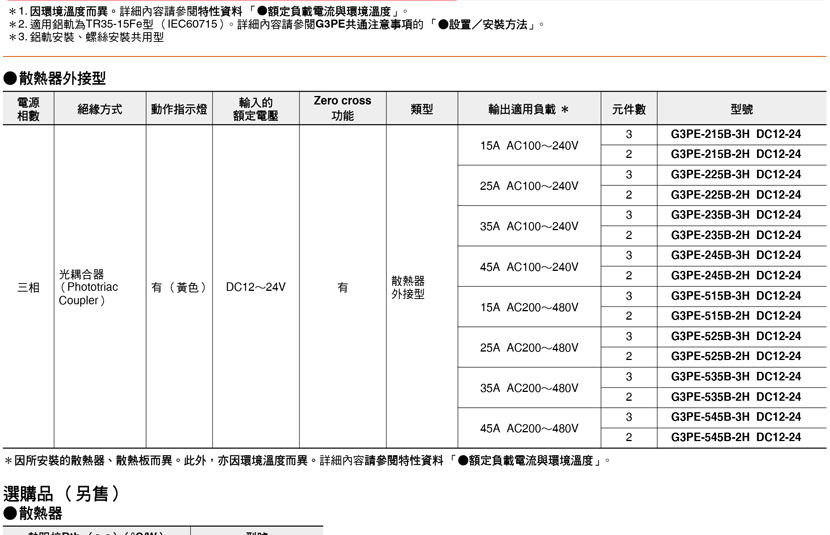Click model G3PE-525B-3H DC12-24
830x535 pixels.
click(x=736, y=336)
